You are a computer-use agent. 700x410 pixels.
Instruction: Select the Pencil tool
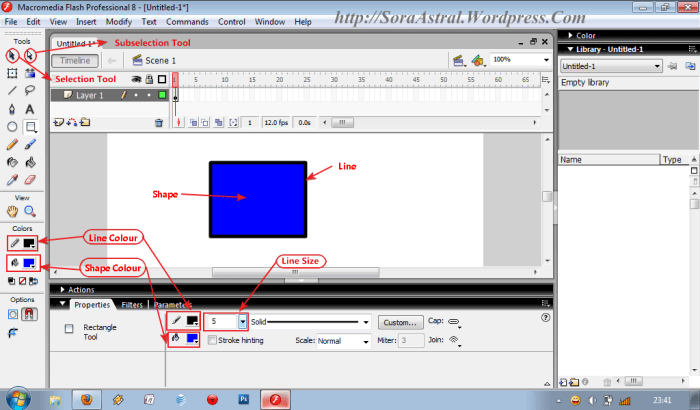12,144
